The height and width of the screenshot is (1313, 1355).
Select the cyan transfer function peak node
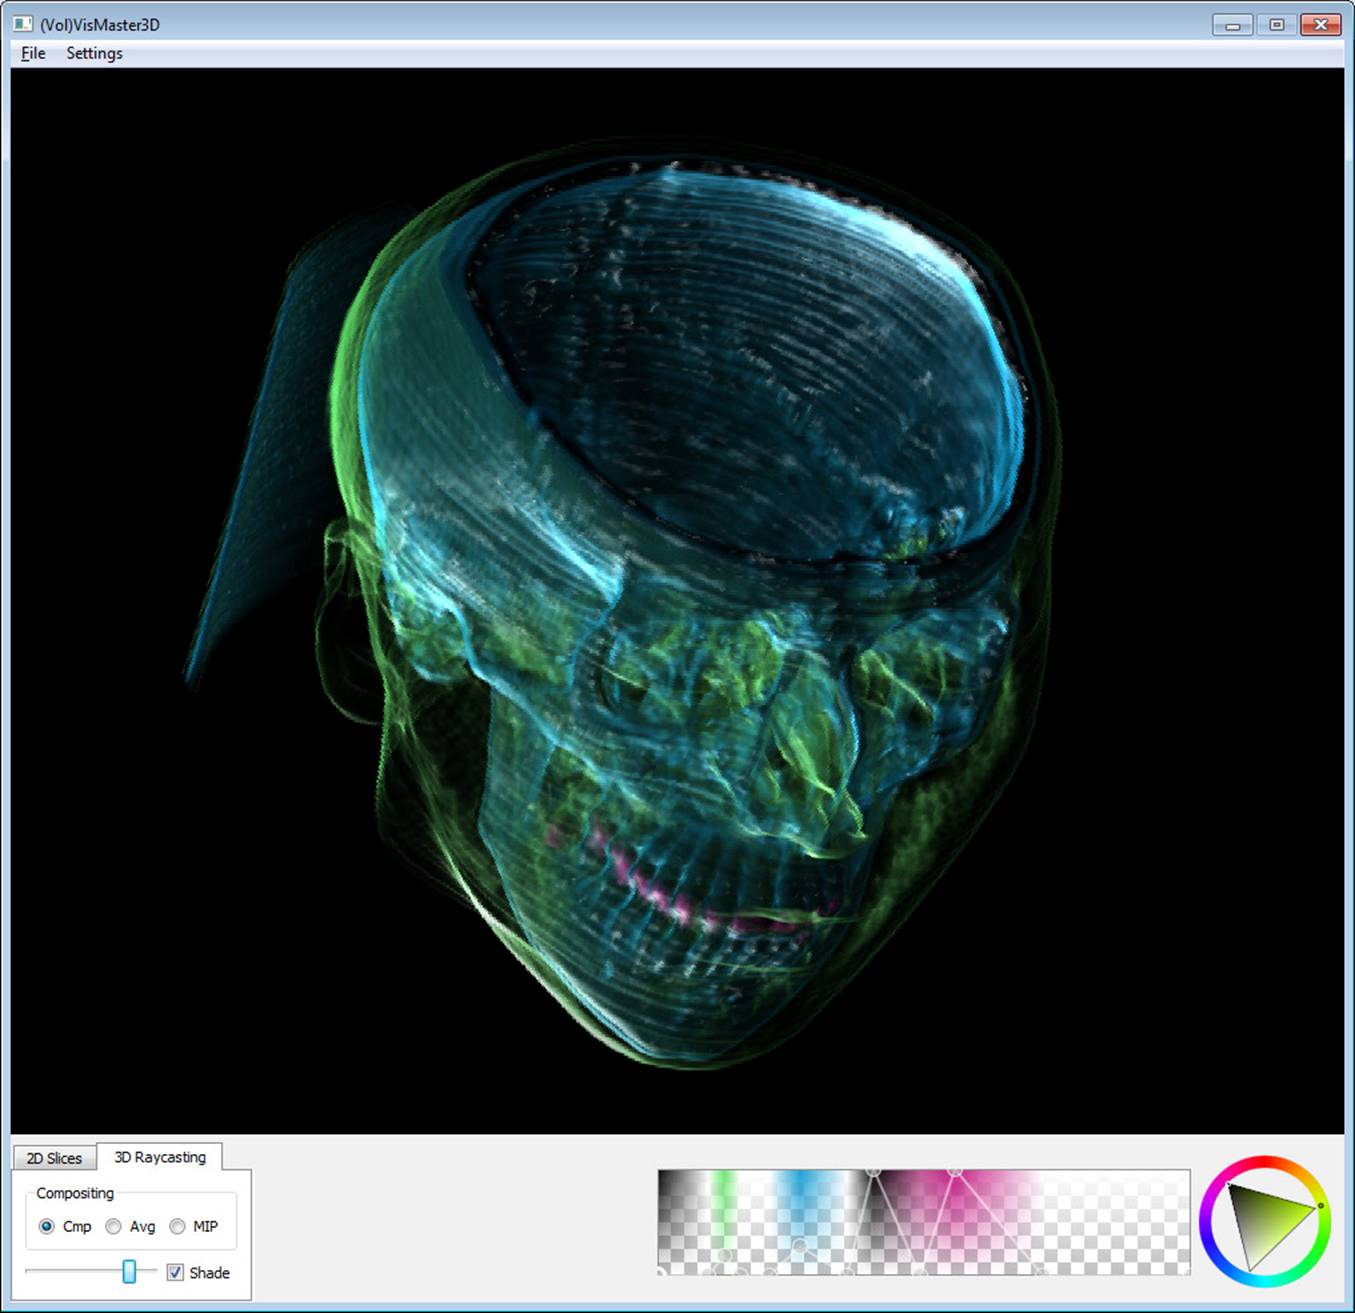(801, 1245)
